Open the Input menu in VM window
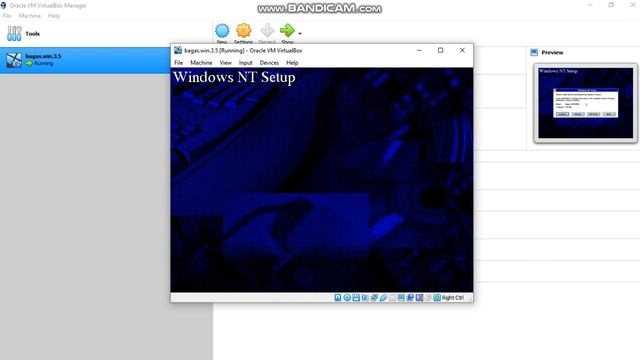The height and width of the screenshot is (360, 640). click(x=245, y=62)
